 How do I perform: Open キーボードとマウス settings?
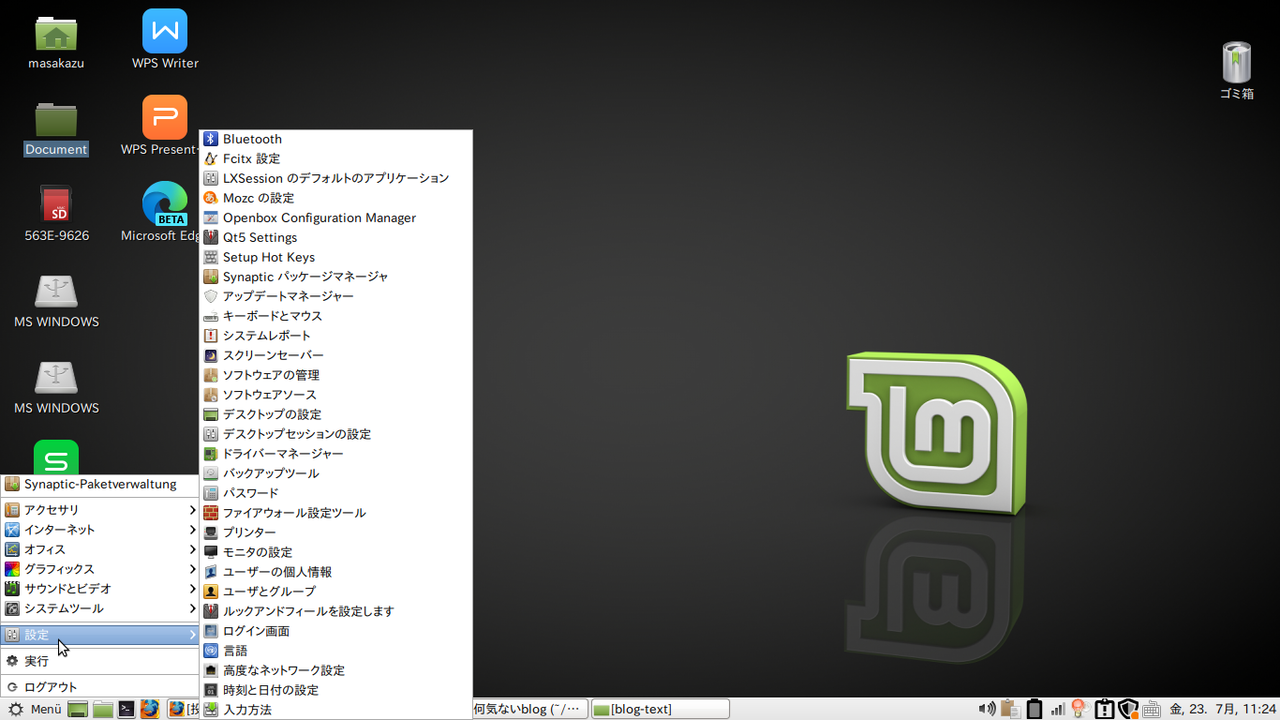(x=336, y=316)
